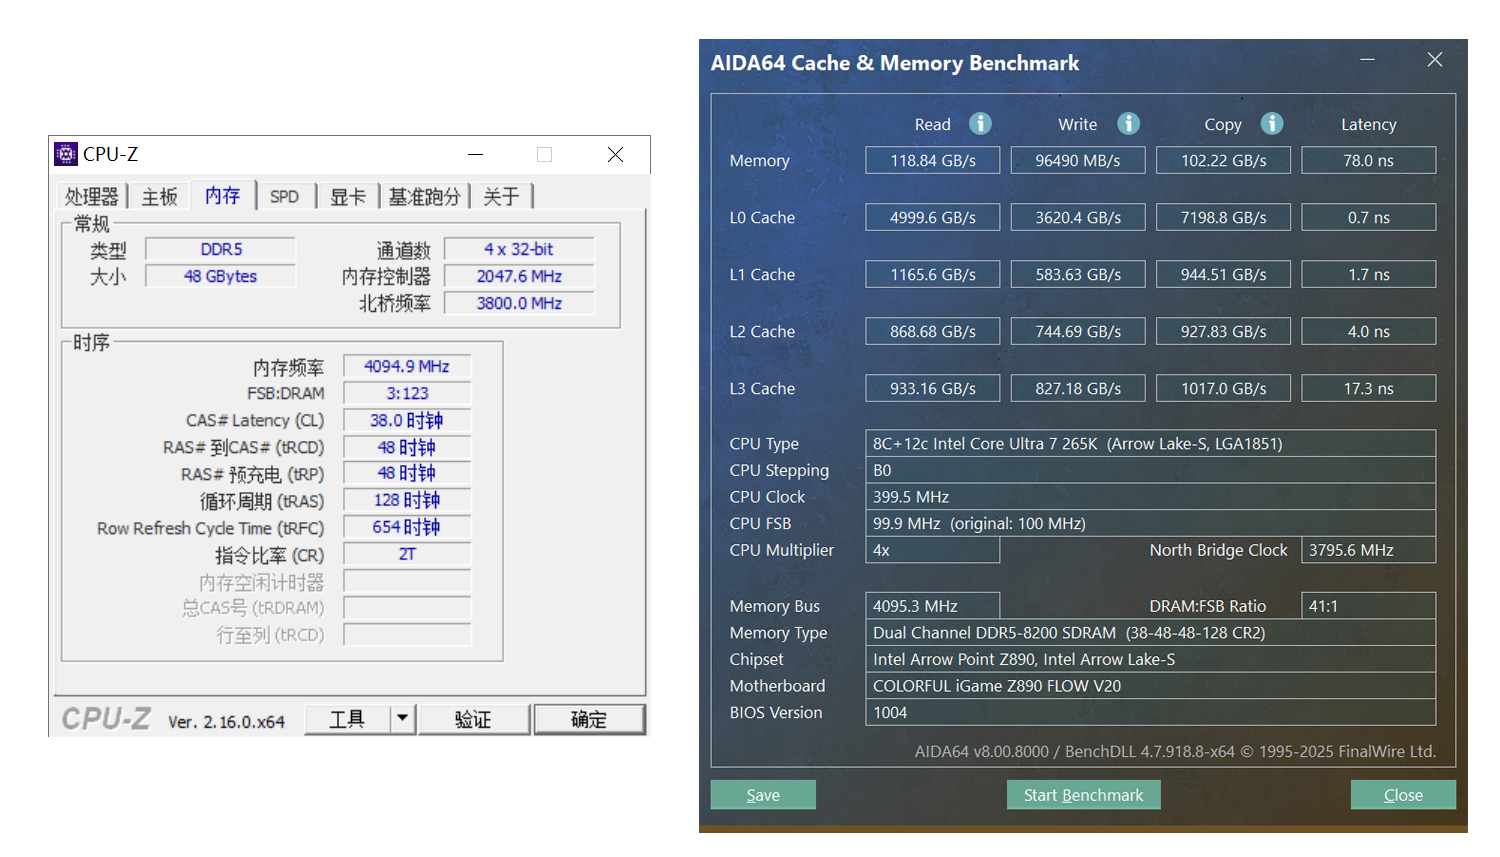Click the L3 Cache Read value 933.16 GB/s
The width and height of the screenshot is (1500, 857).
point(933,388)
